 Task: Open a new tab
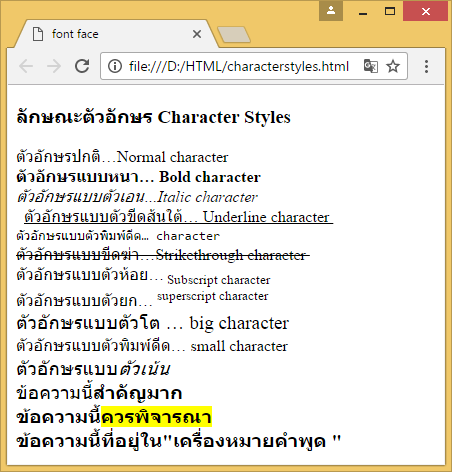pos(234,35)
